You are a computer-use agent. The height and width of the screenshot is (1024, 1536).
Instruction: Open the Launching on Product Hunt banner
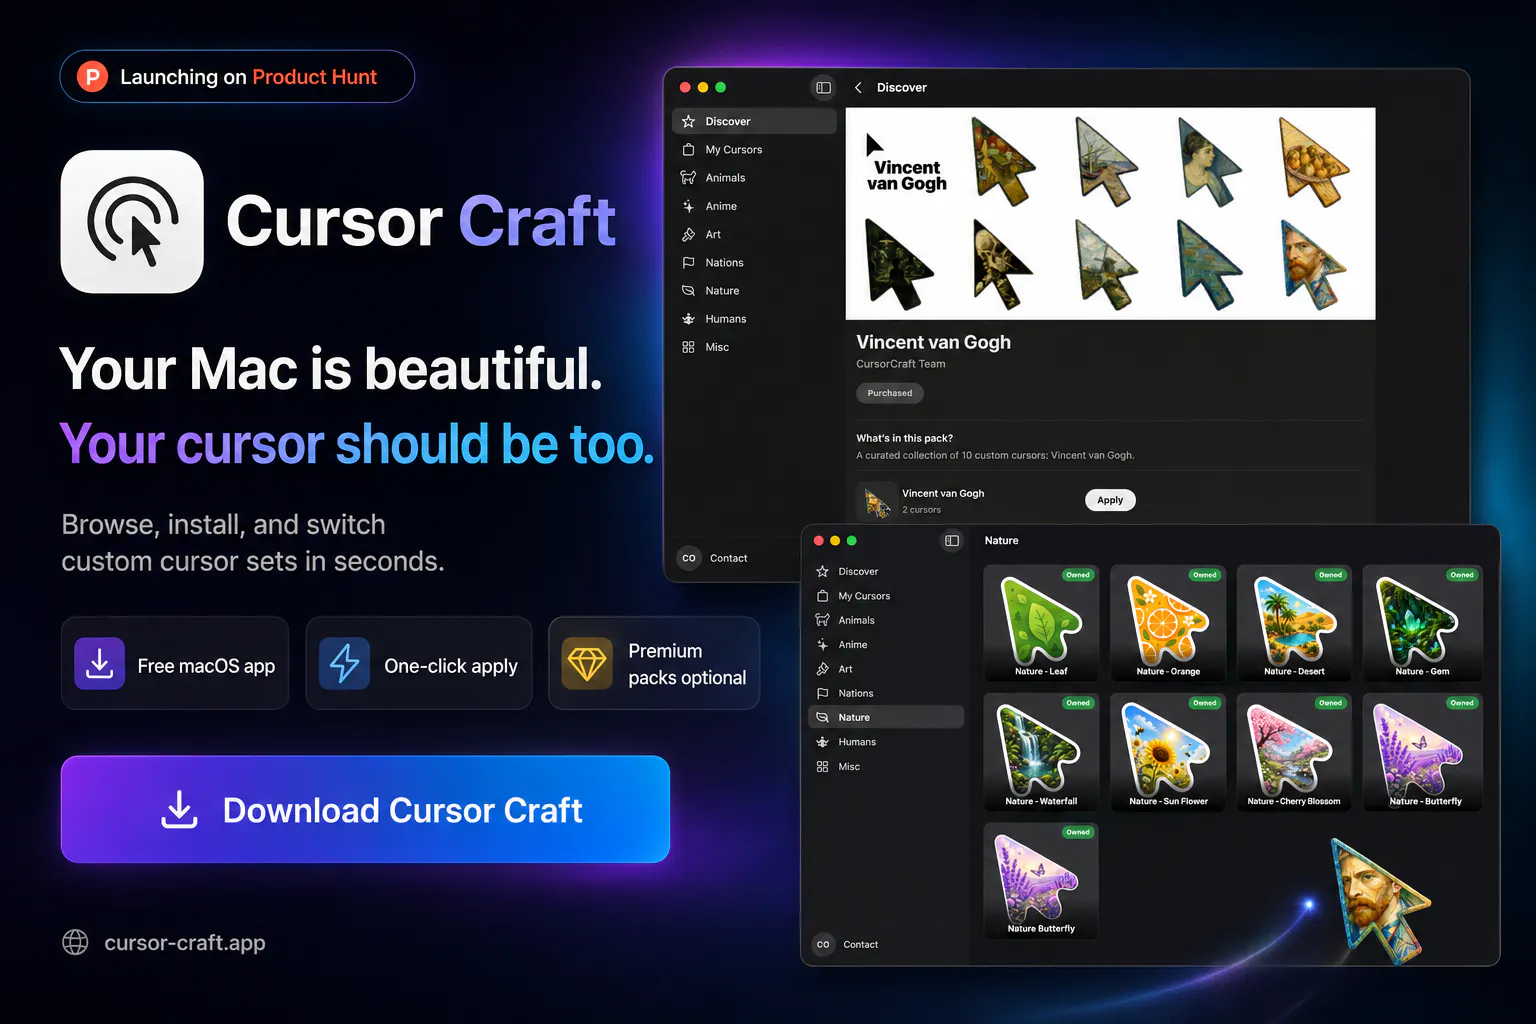click(x=237, y=77)
